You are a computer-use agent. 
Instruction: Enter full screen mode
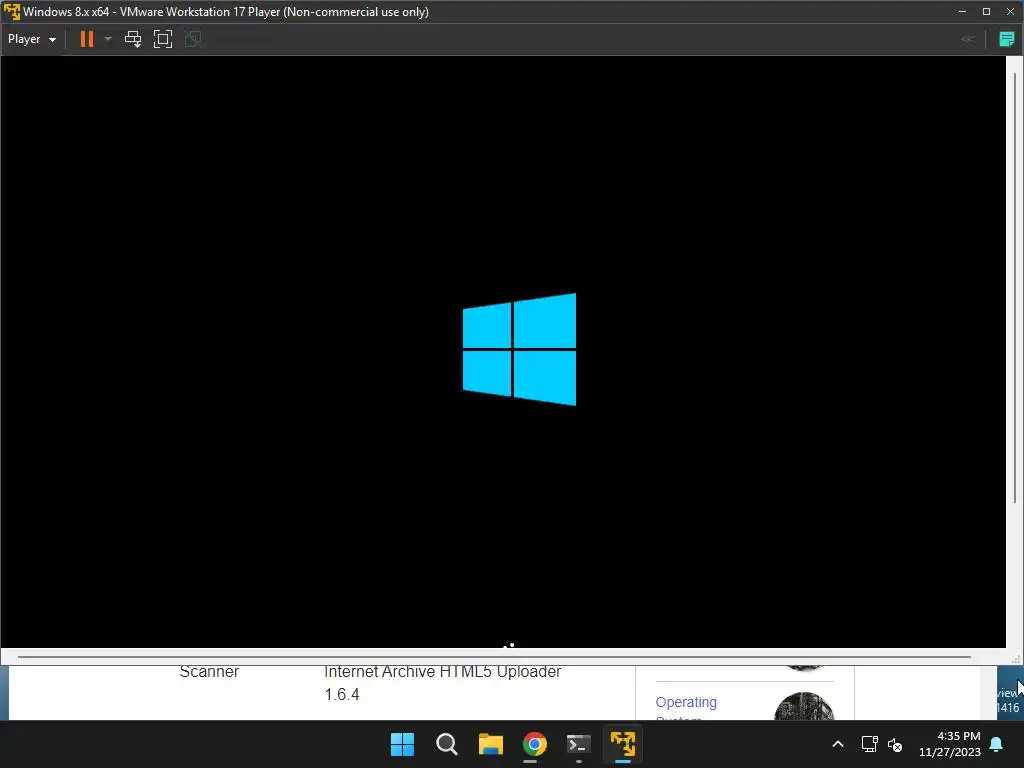(x=163, y=39)
